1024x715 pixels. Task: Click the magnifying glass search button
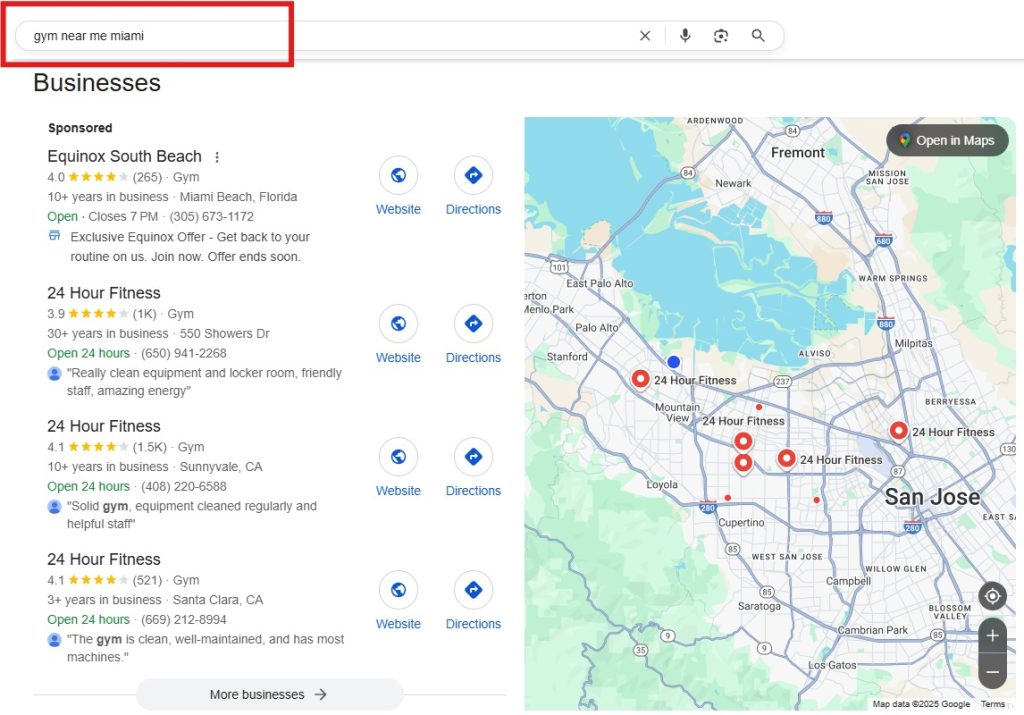pos(758,36)
